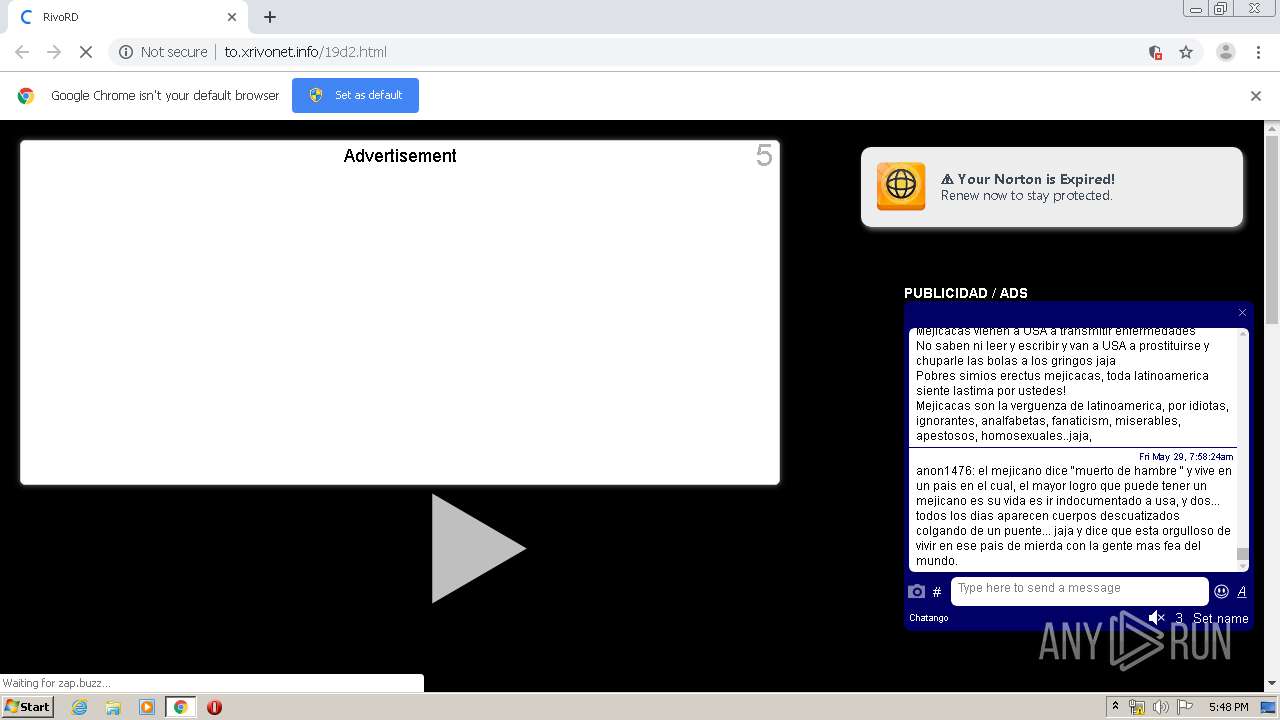This screenshot has width=1280, height=720.
Task: Bookmark this page with the star icon
Action: [1186, 52]
